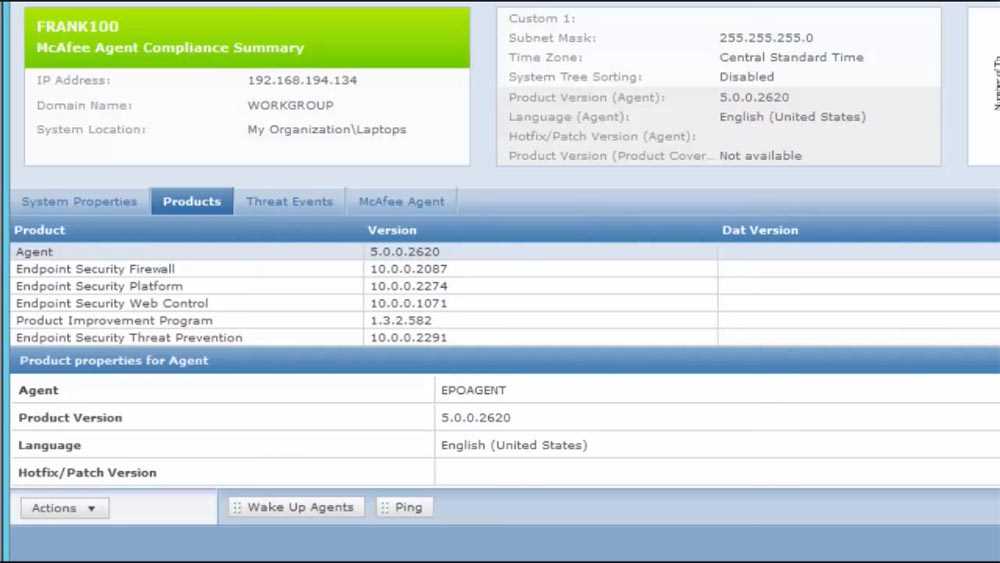Click the Not available product coverage value

760,156
